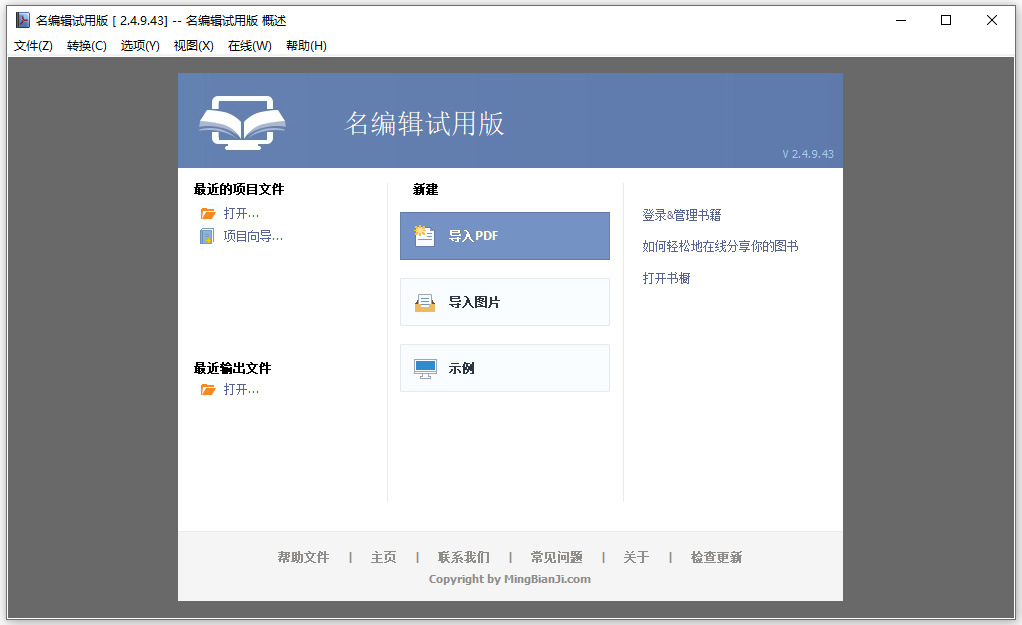Image resolution: width=1022 pixels, height=625 pixels.
Task: Click the yellow PDF icon on 导入PDF button
Action: pyautogui.click(x=426, y=235)
